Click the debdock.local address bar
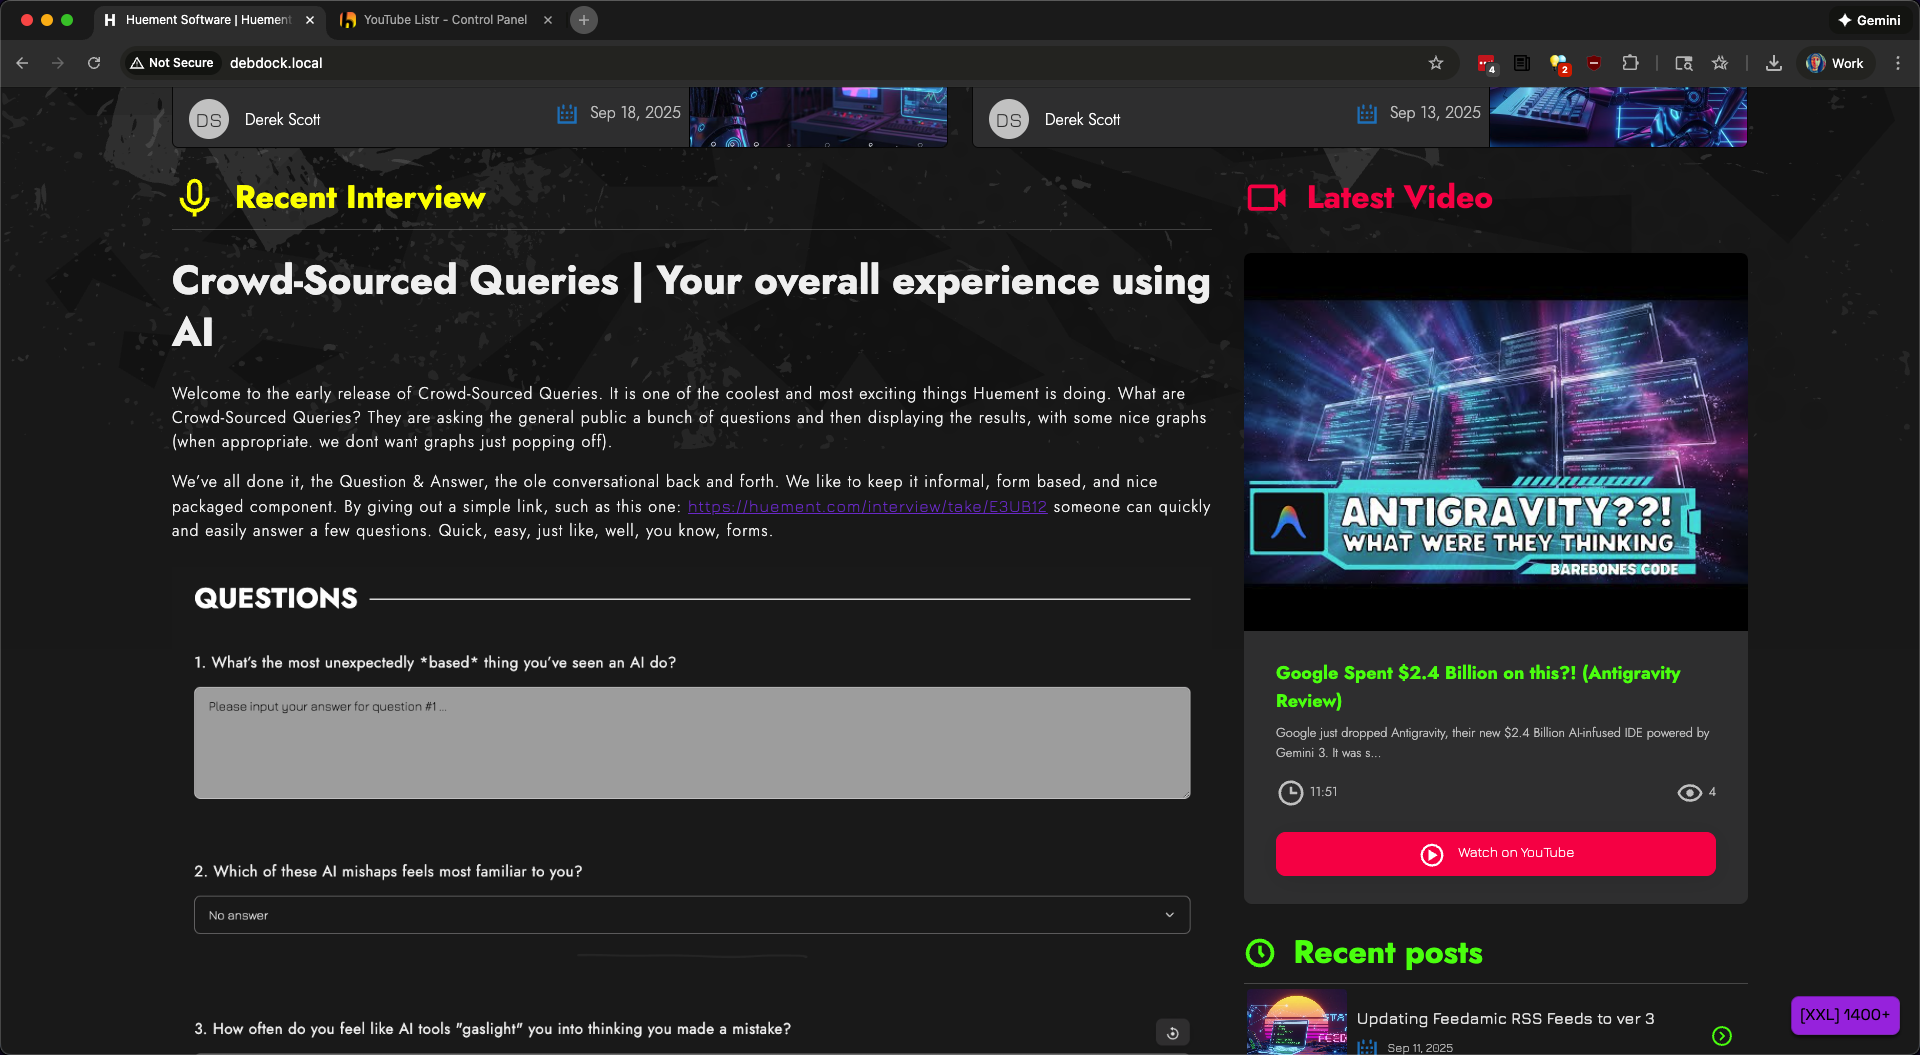The width and height of the screenshot is (1920, 1055). (x=276, y=63)
